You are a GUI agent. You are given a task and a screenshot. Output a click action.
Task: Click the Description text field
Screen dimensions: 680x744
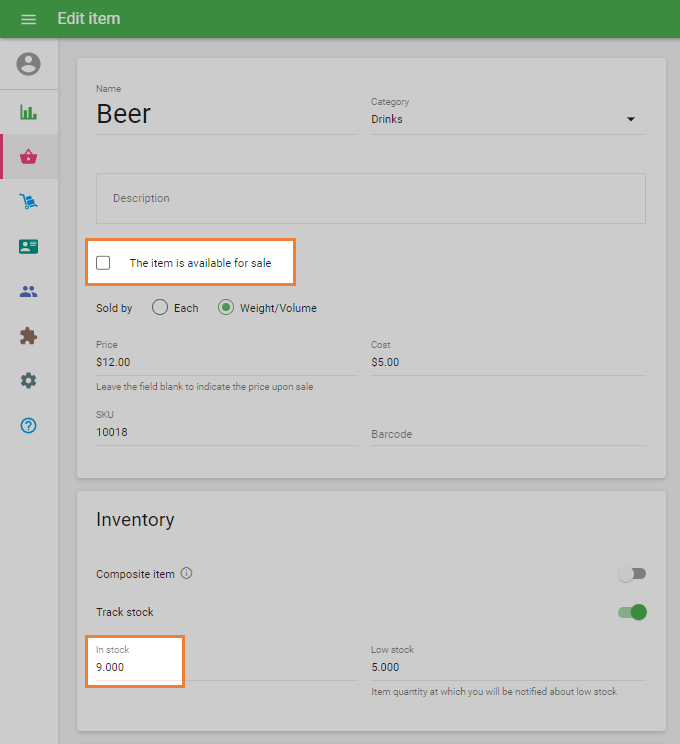370,198
